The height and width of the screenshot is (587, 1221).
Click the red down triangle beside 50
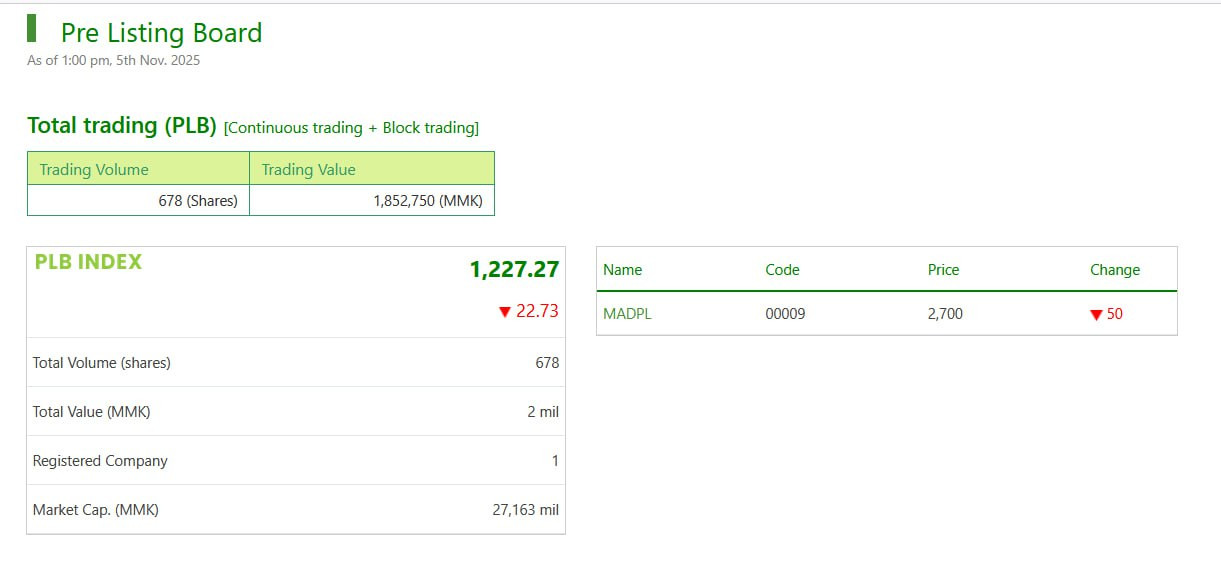[1096, 315]
